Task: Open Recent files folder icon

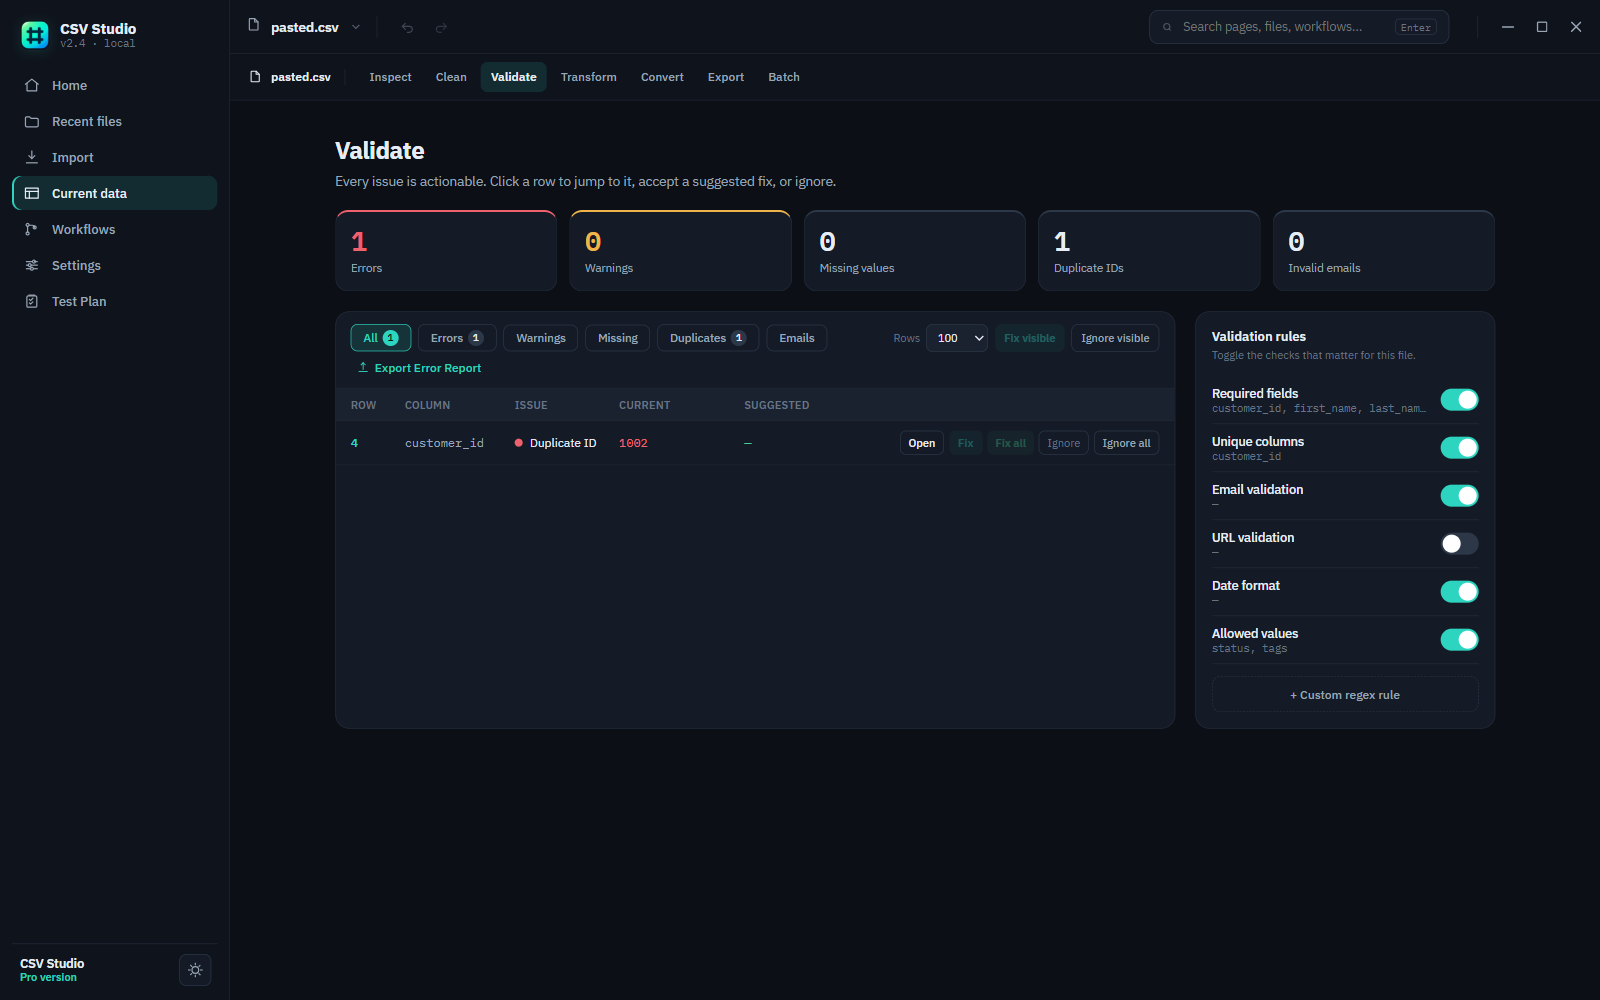Action: (32, 121)
